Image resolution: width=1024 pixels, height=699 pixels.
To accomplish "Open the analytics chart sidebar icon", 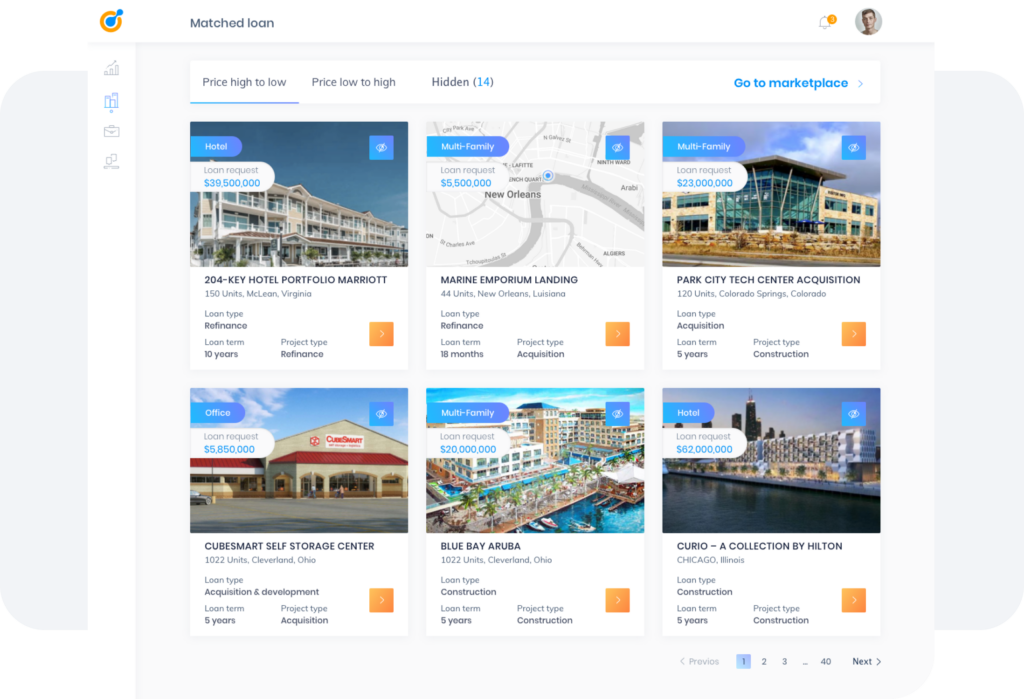I will pos(112,68).
